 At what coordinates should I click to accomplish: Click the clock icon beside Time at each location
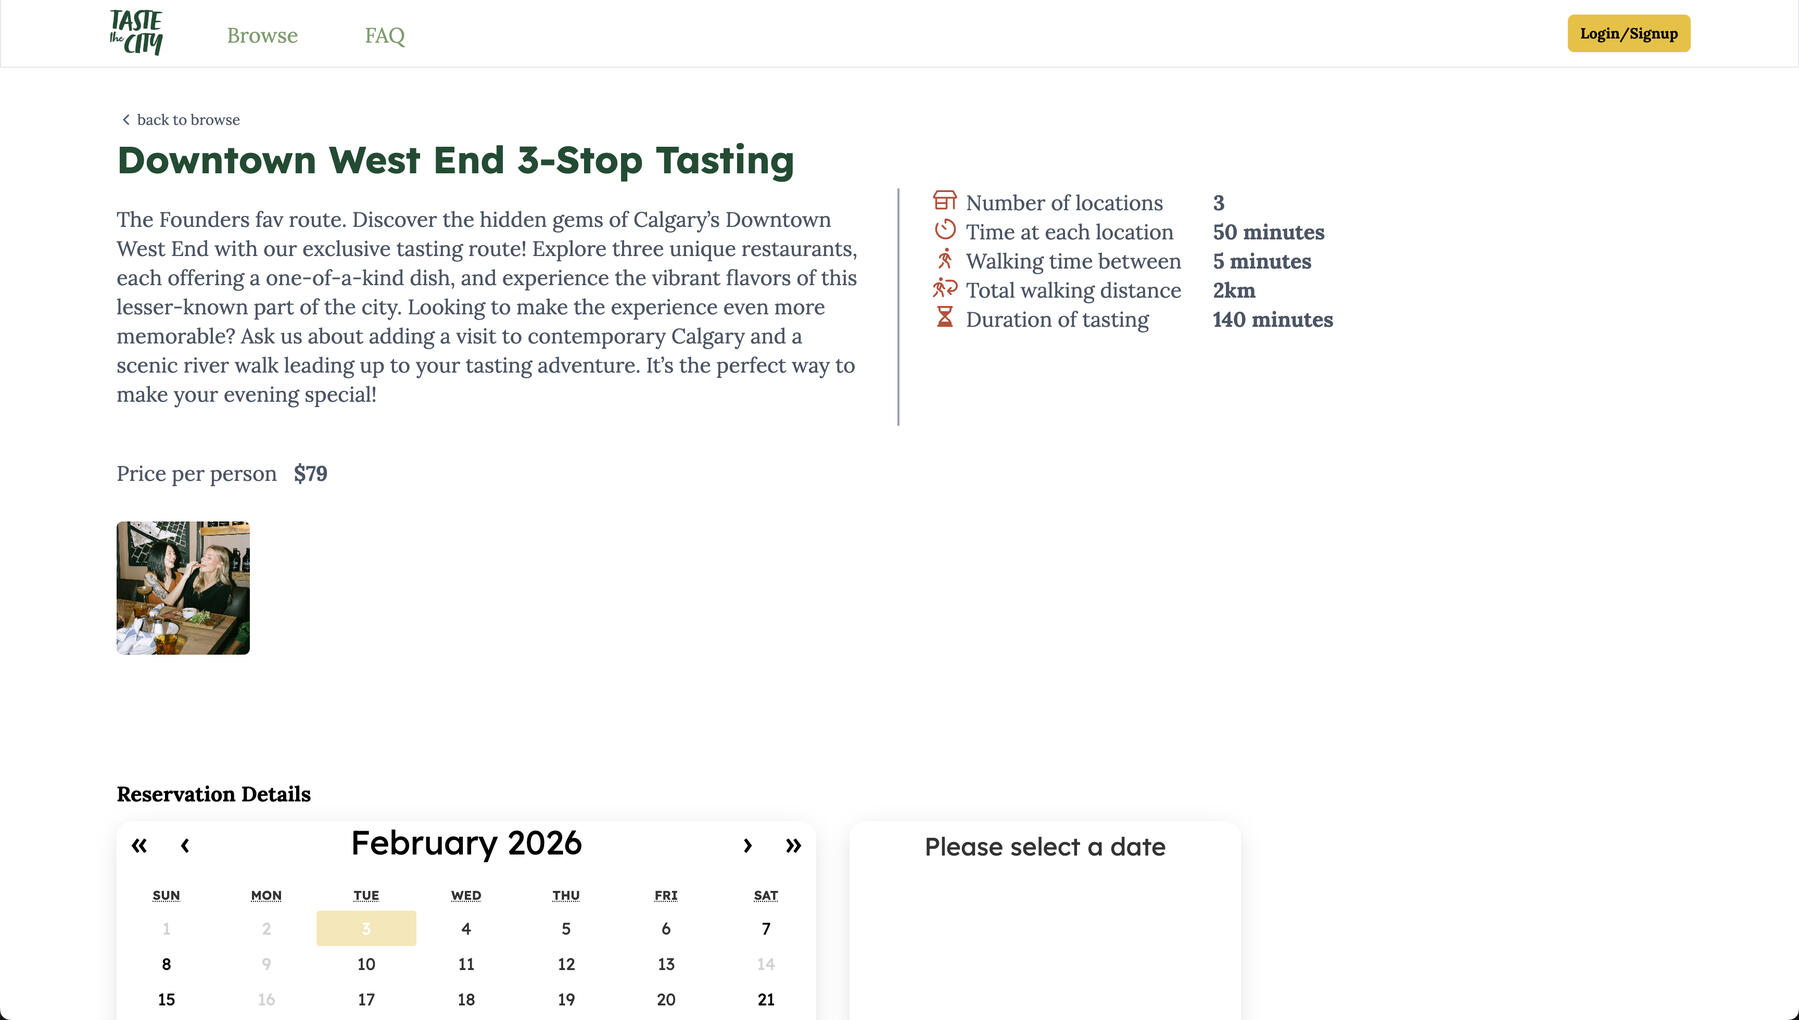click(944, 230)
